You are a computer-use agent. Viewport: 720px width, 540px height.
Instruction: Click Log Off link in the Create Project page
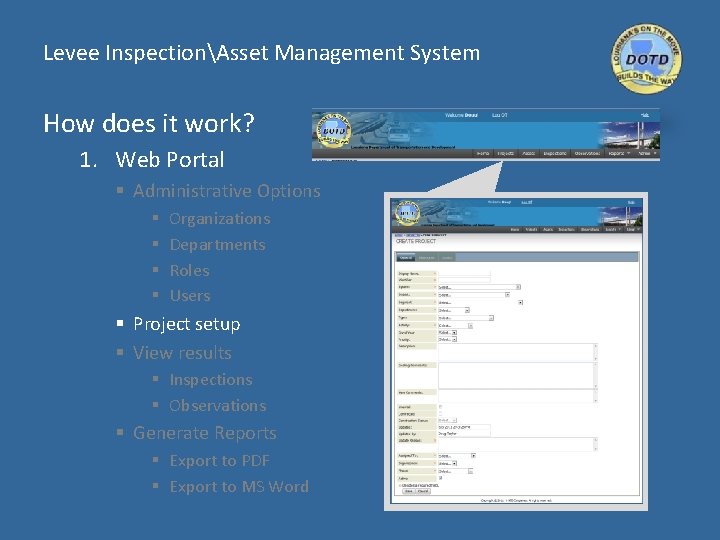pos(527,202)
